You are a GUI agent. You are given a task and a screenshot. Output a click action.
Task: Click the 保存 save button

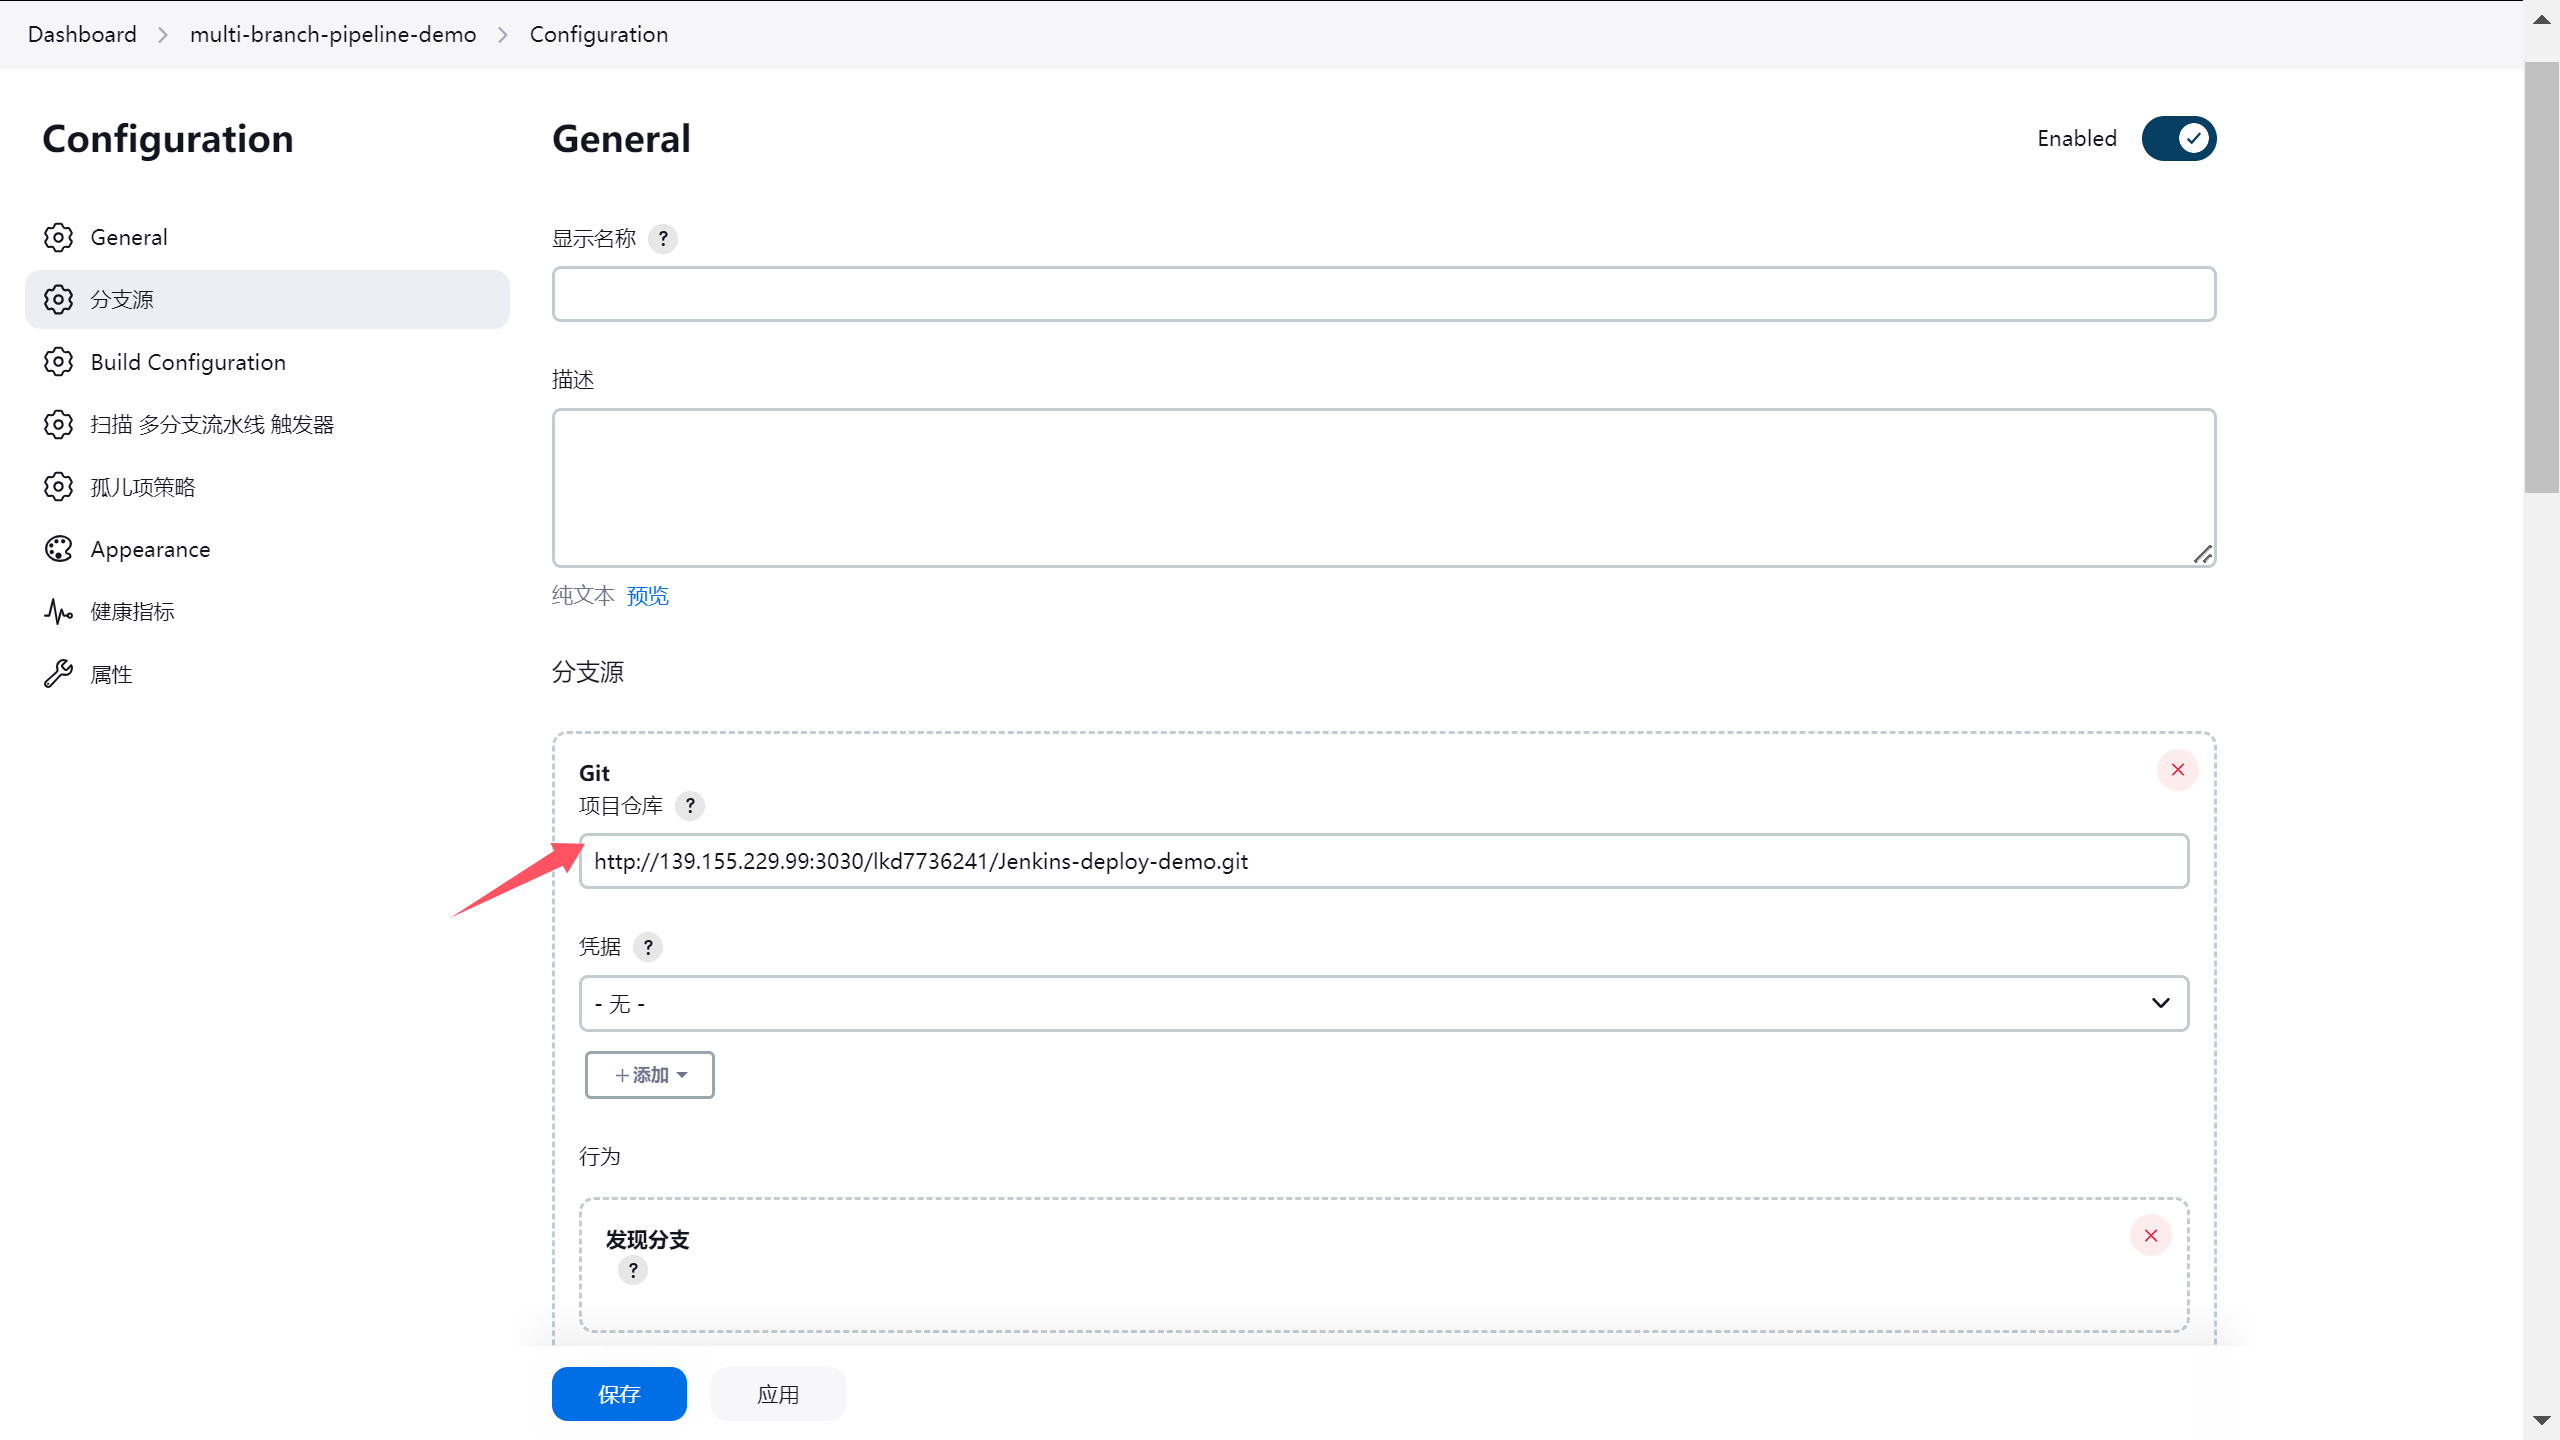tap(618, 1394)
